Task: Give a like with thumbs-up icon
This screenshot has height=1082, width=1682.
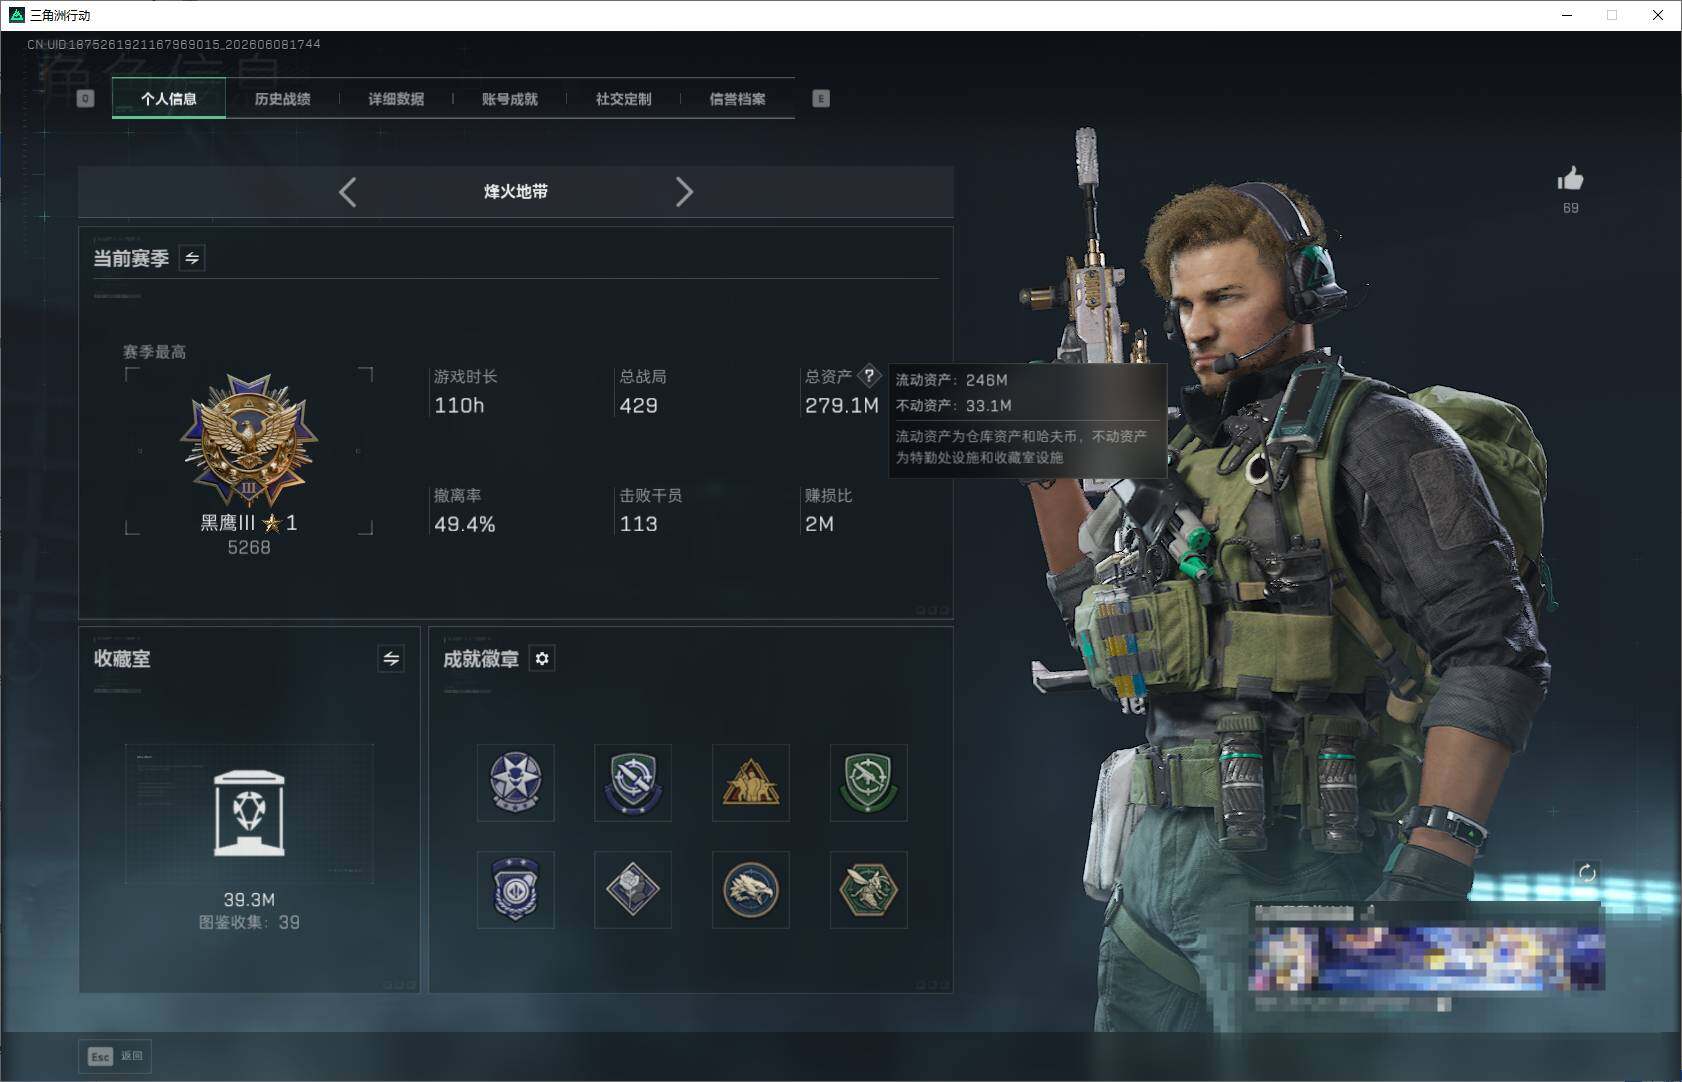Action: [x=1570, y=179]
